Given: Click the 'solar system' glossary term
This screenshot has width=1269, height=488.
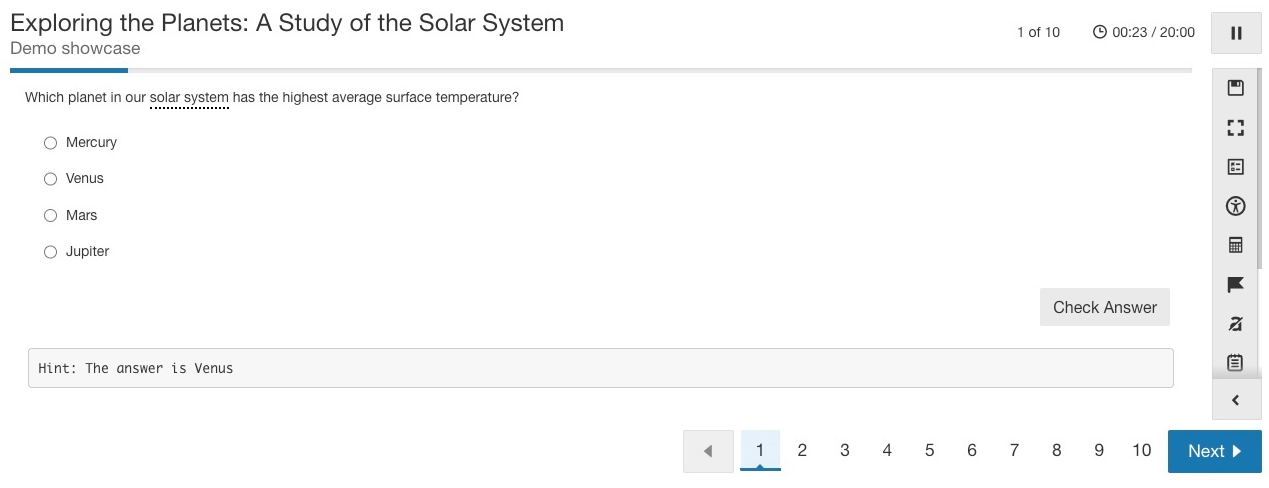Looking at the screenshot, I should coord(189,98).
